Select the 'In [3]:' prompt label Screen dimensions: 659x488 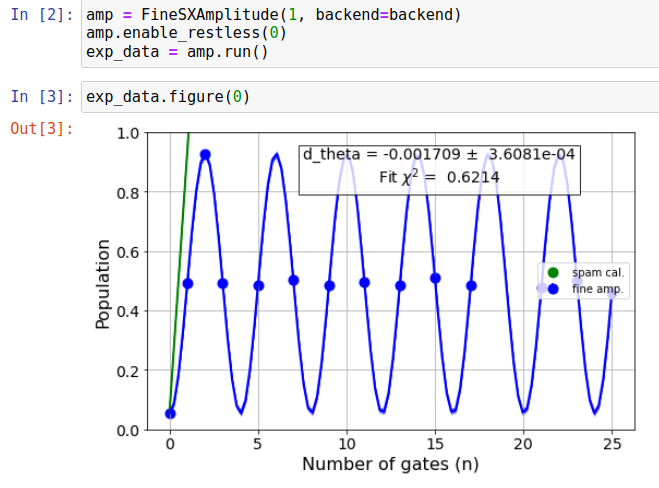42,97
